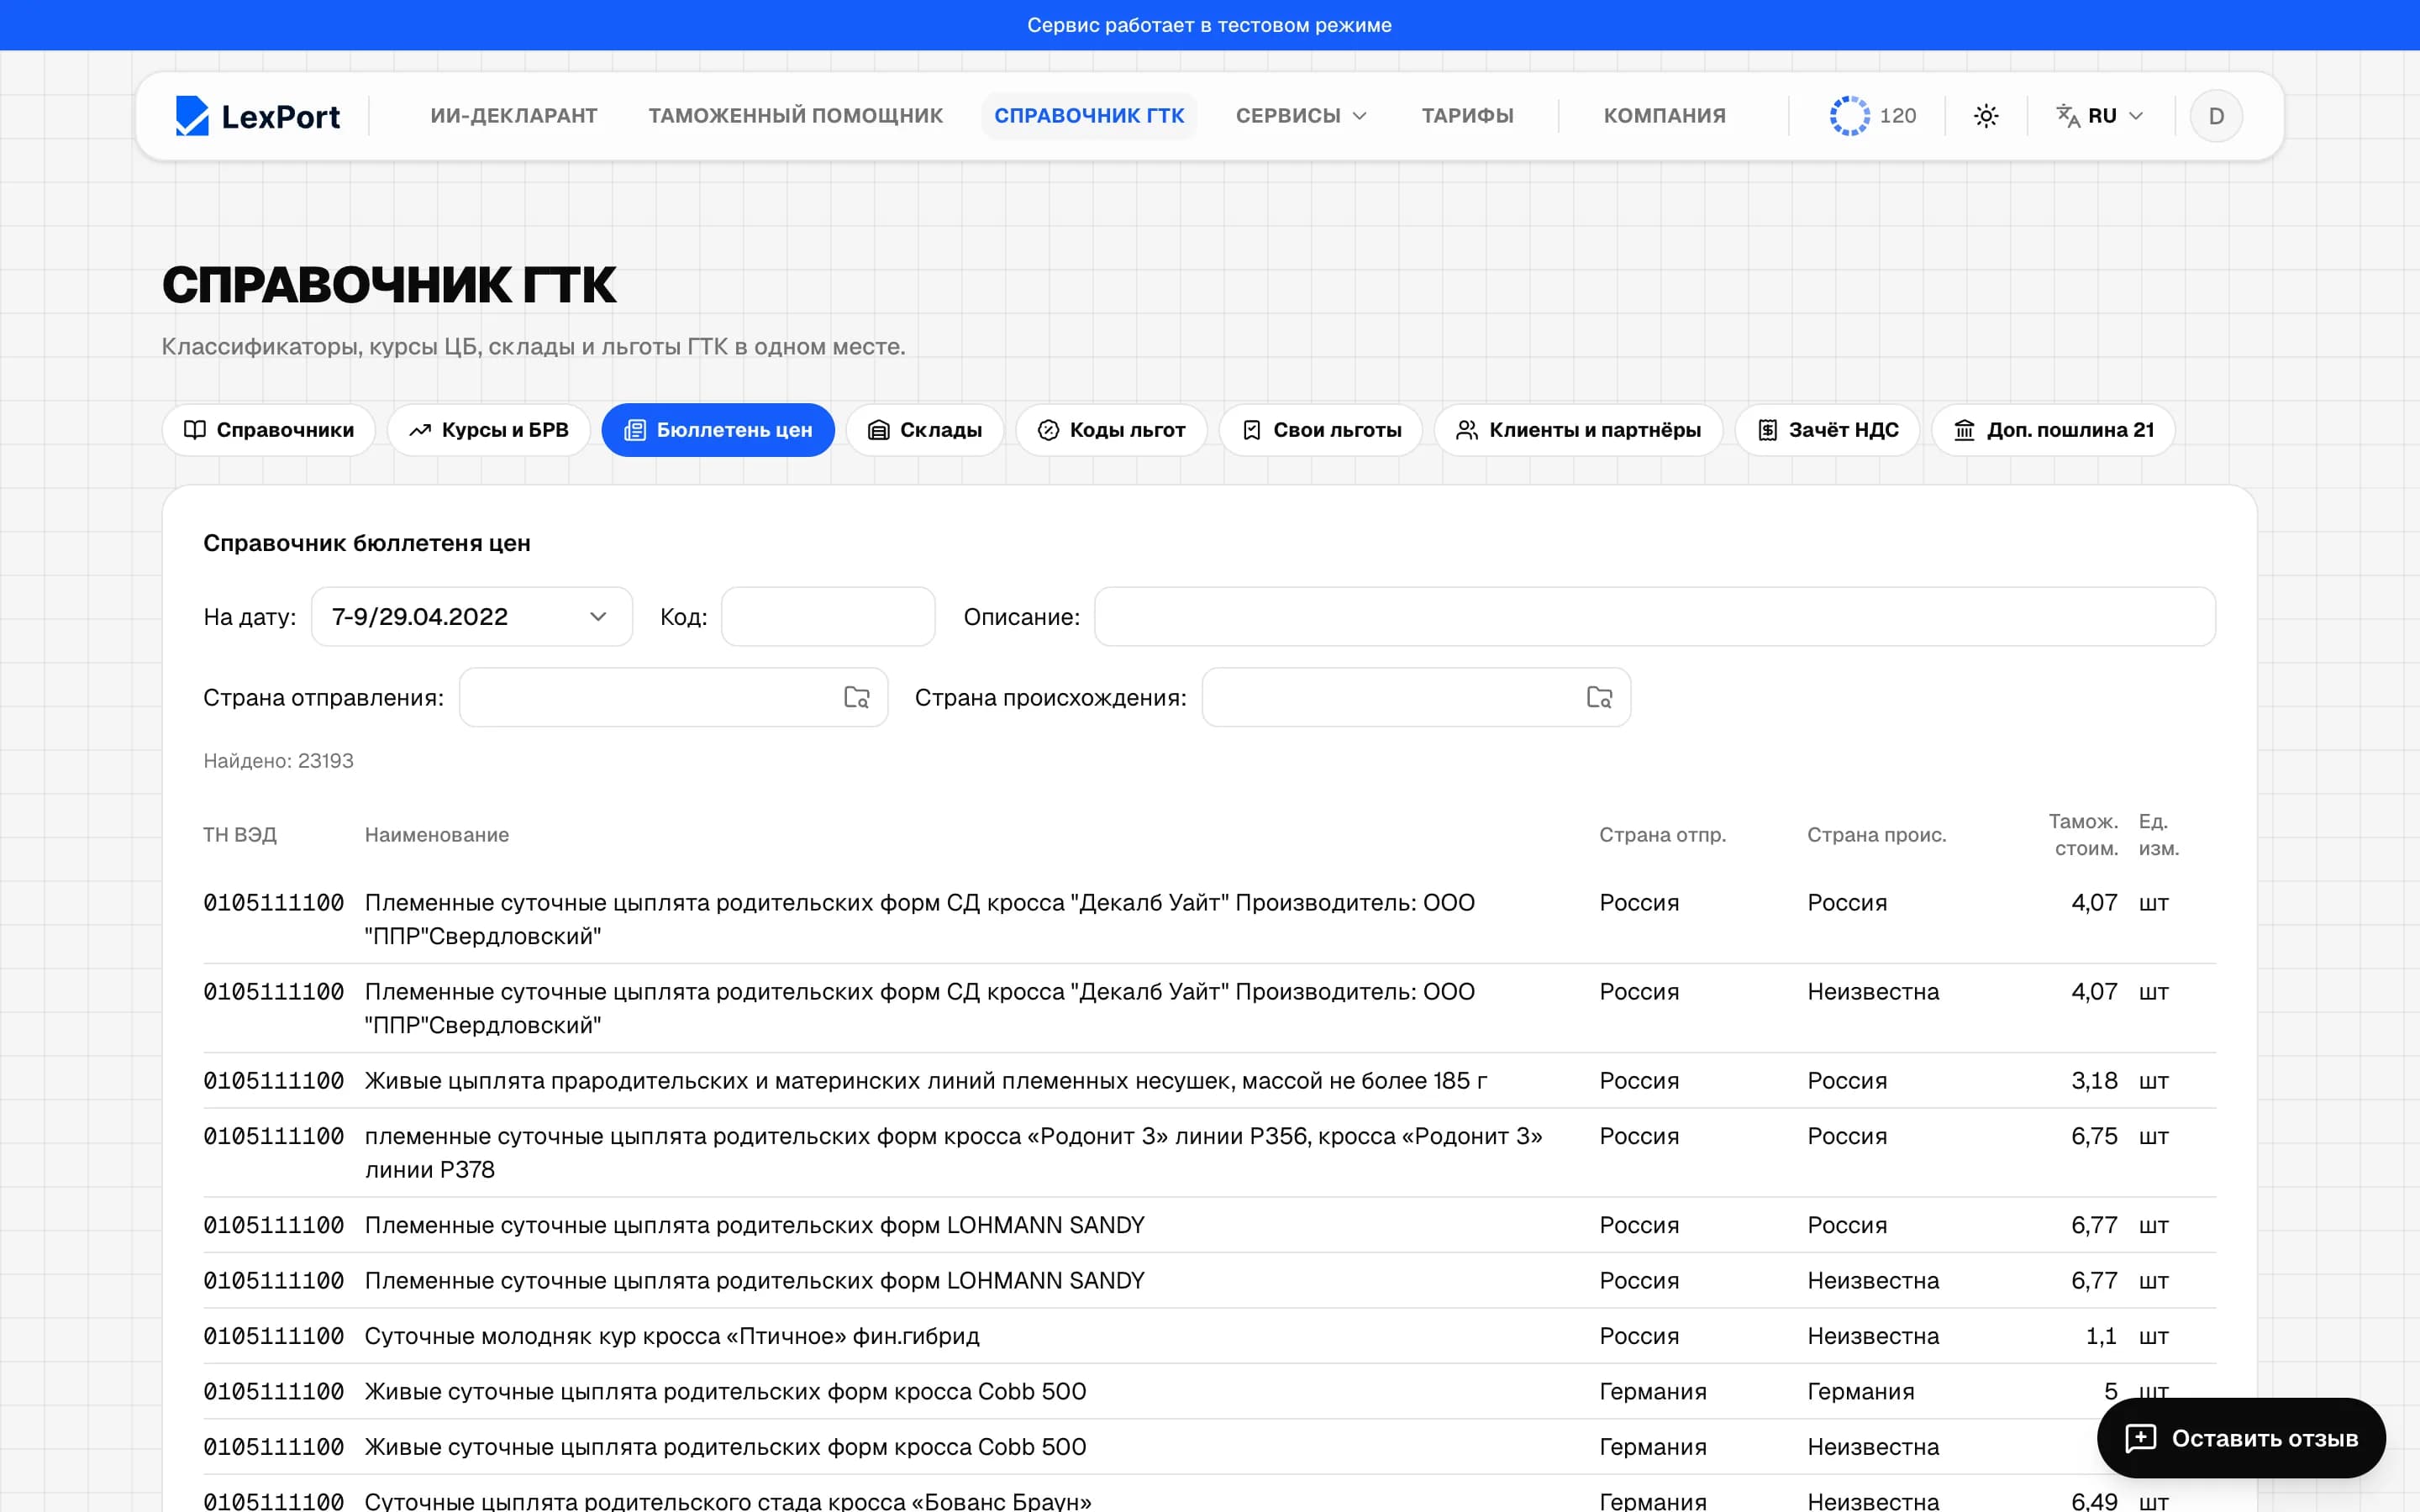The width and height of the screenshot is (2420, 1512).
Task: Click the Найдено: 23193 count text
Action: tap(278, 761)
